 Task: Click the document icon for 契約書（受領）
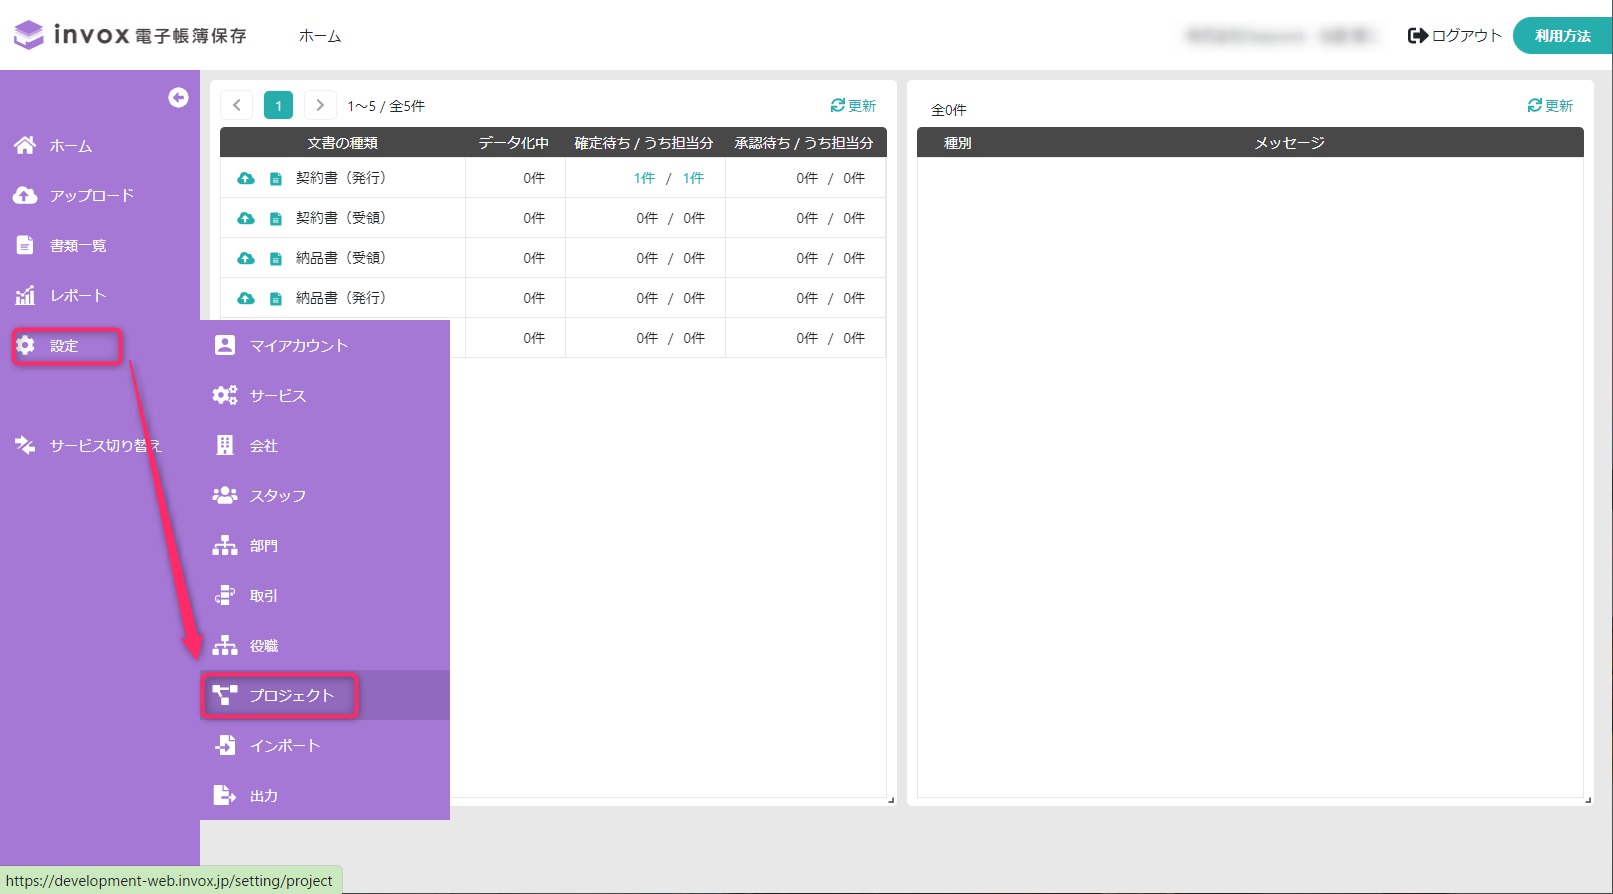point(276,218)
